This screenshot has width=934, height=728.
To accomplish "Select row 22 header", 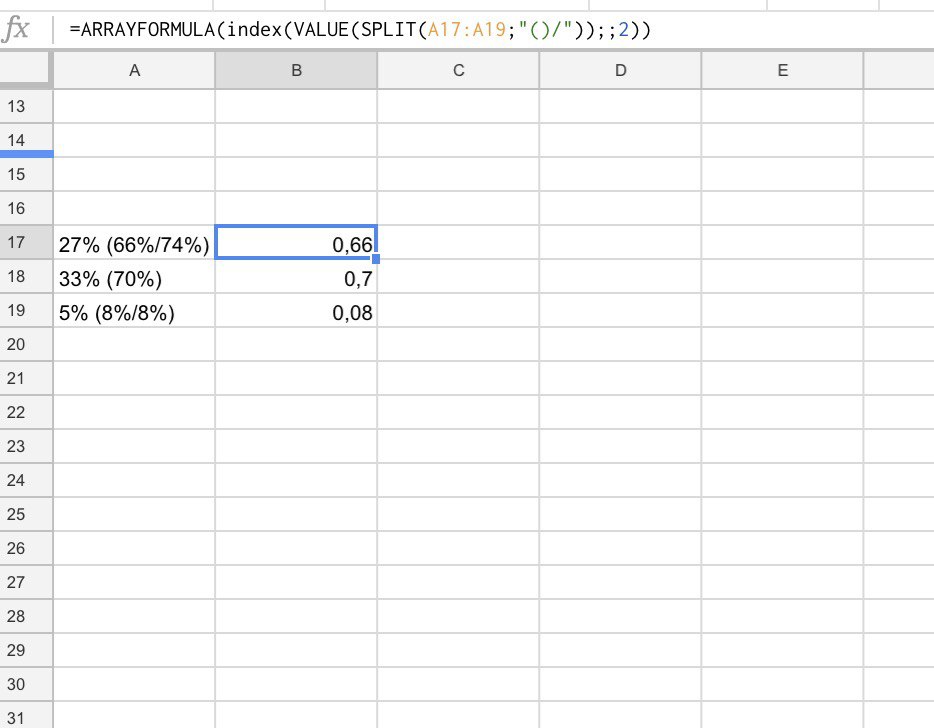I will pyautogui.click(x=26, y=412).
